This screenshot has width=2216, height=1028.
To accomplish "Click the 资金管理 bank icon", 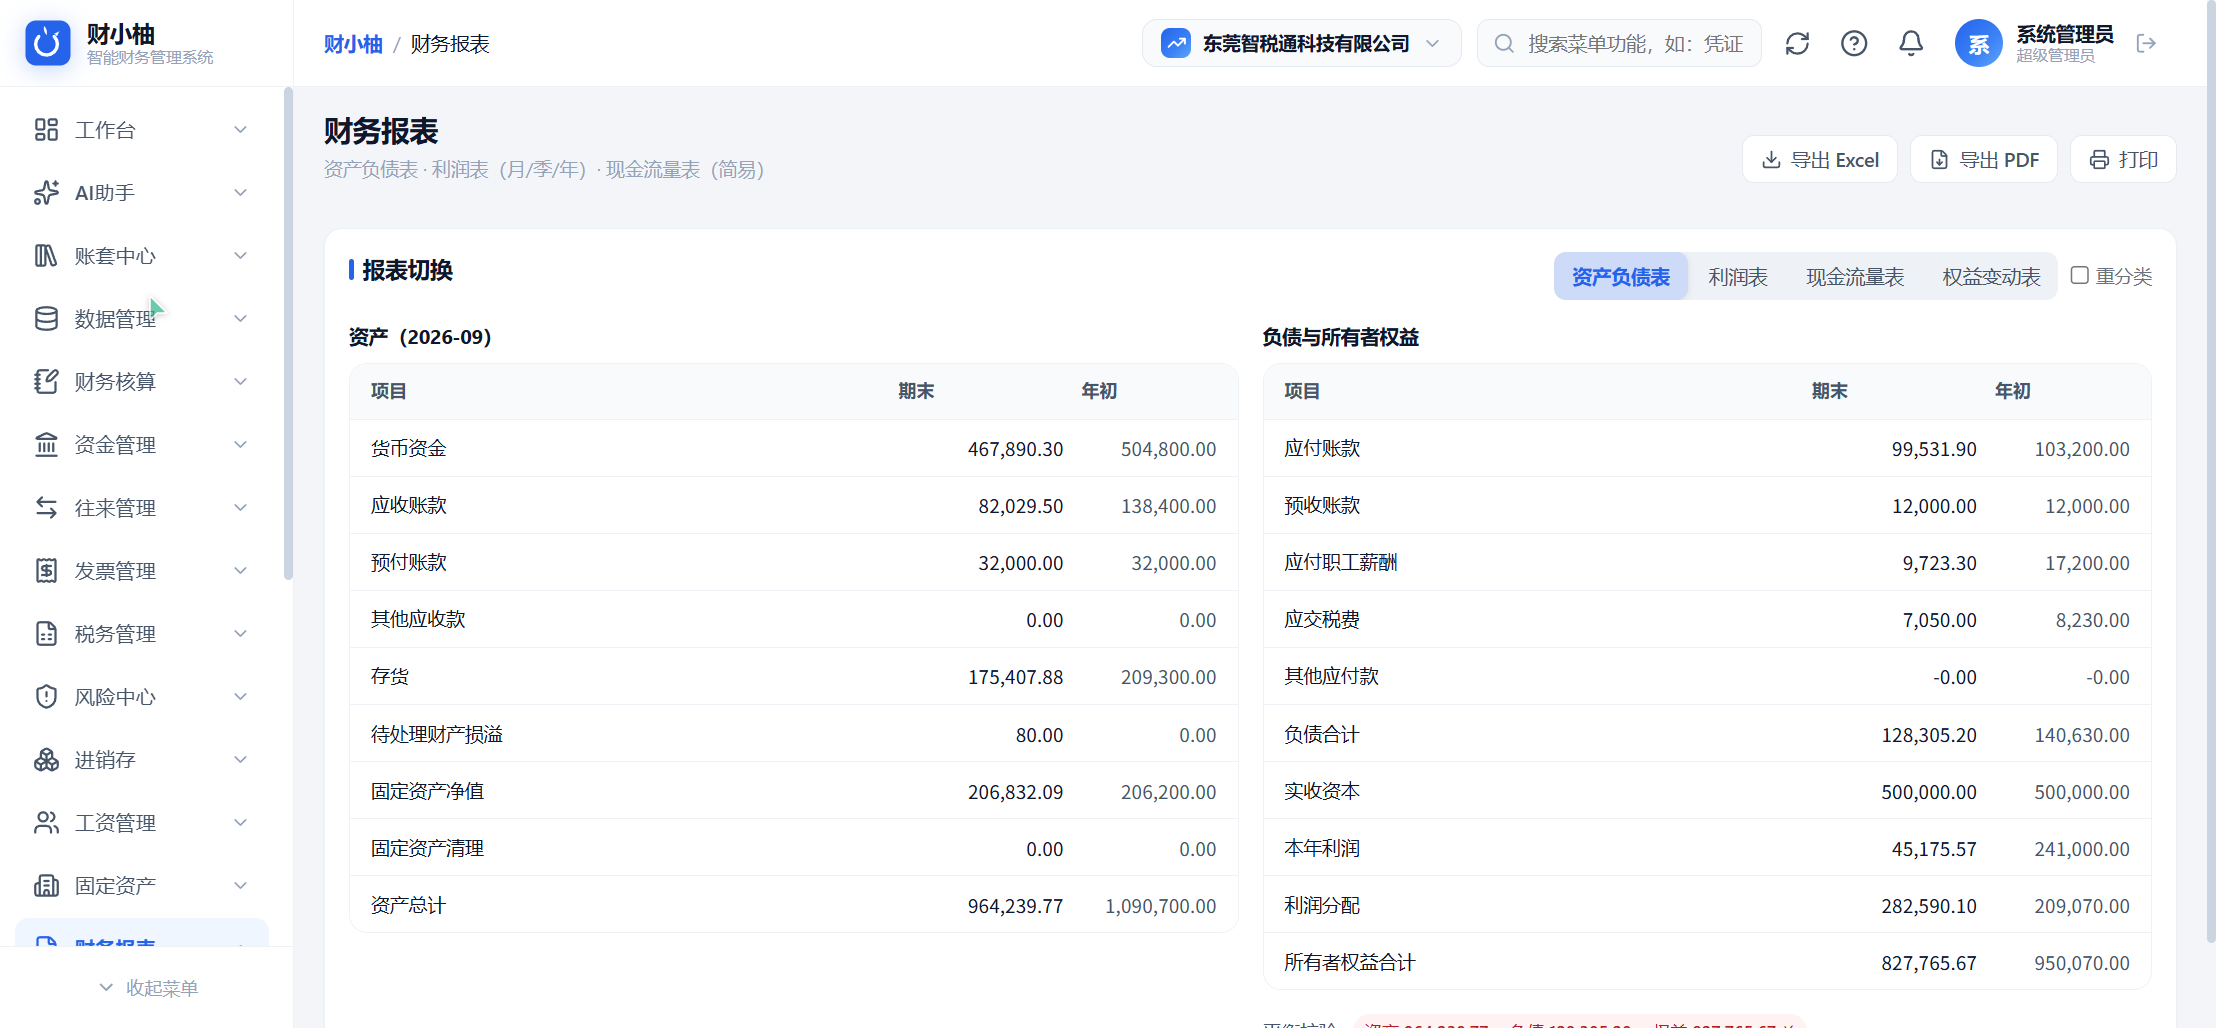I will 46,445.
